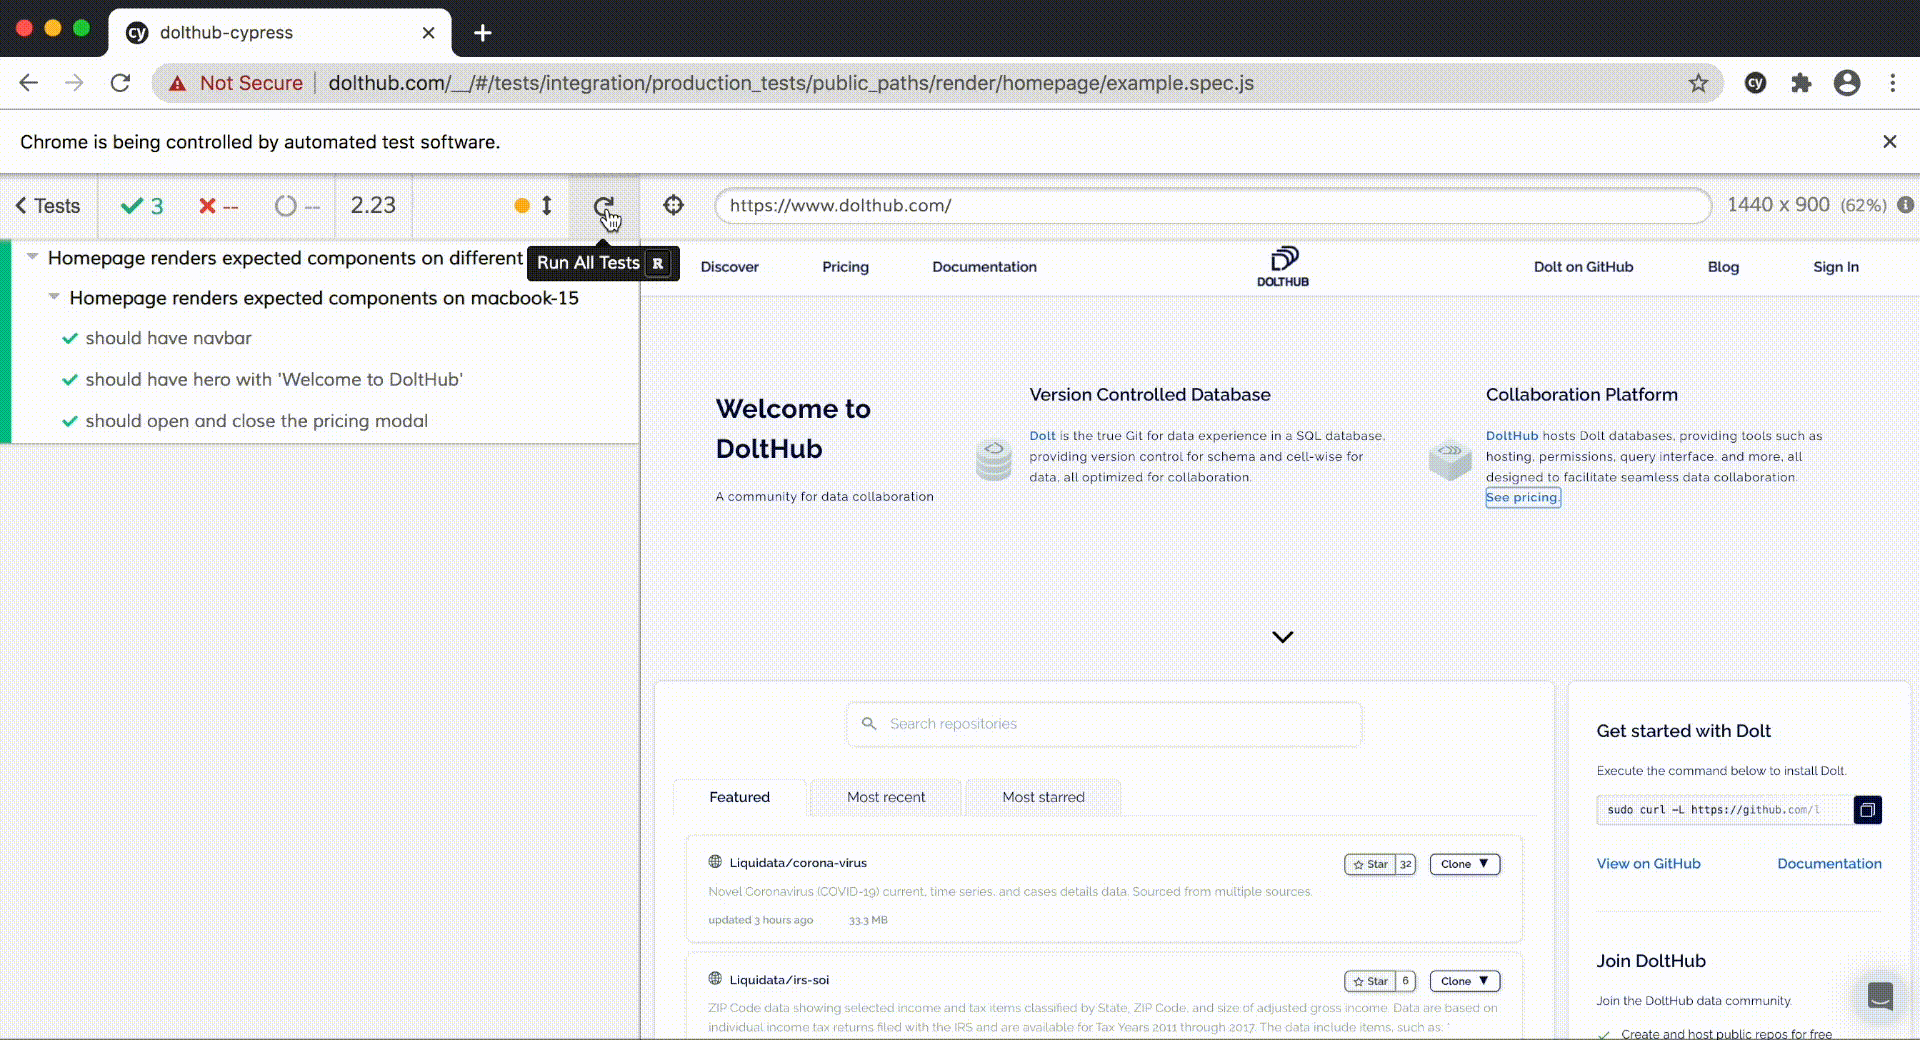The width and height of the screenshot is (1920, 1040).
Task: Switch to the Most starred tab
Action: tap(1044, 797)
